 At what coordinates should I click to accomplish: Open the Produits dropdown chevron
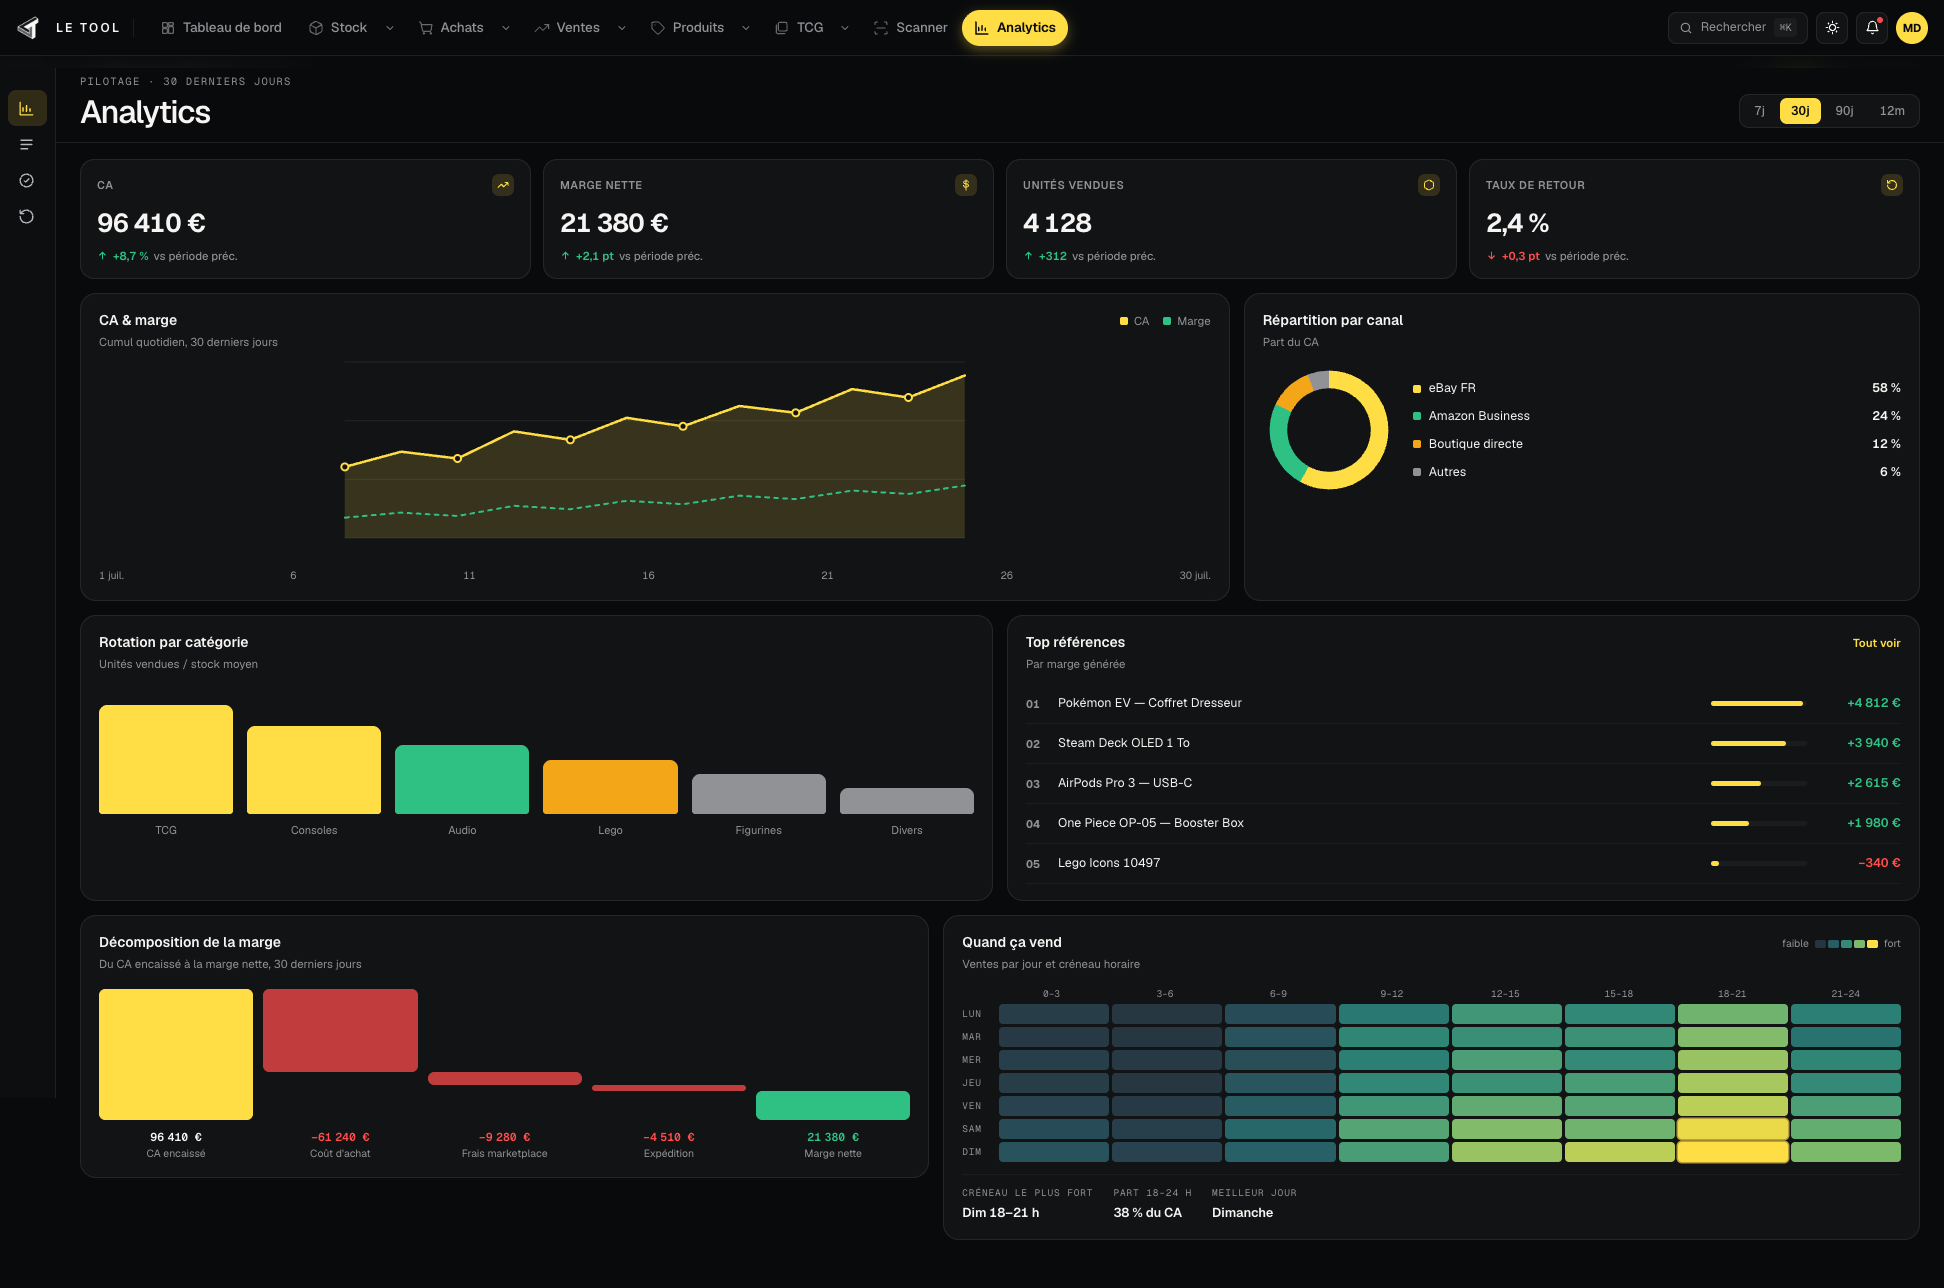[746, 28]
